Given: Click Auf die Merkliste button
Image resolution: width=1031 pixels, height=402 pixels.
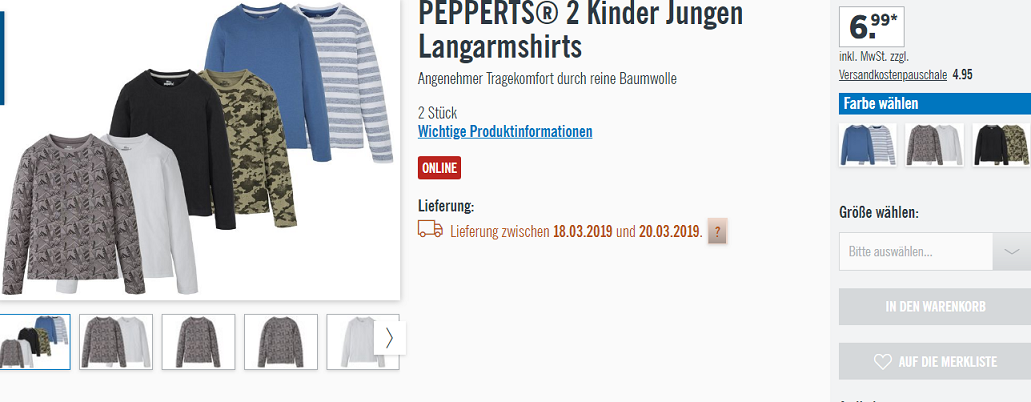Looking at the screenshot, I should point(934,362).
